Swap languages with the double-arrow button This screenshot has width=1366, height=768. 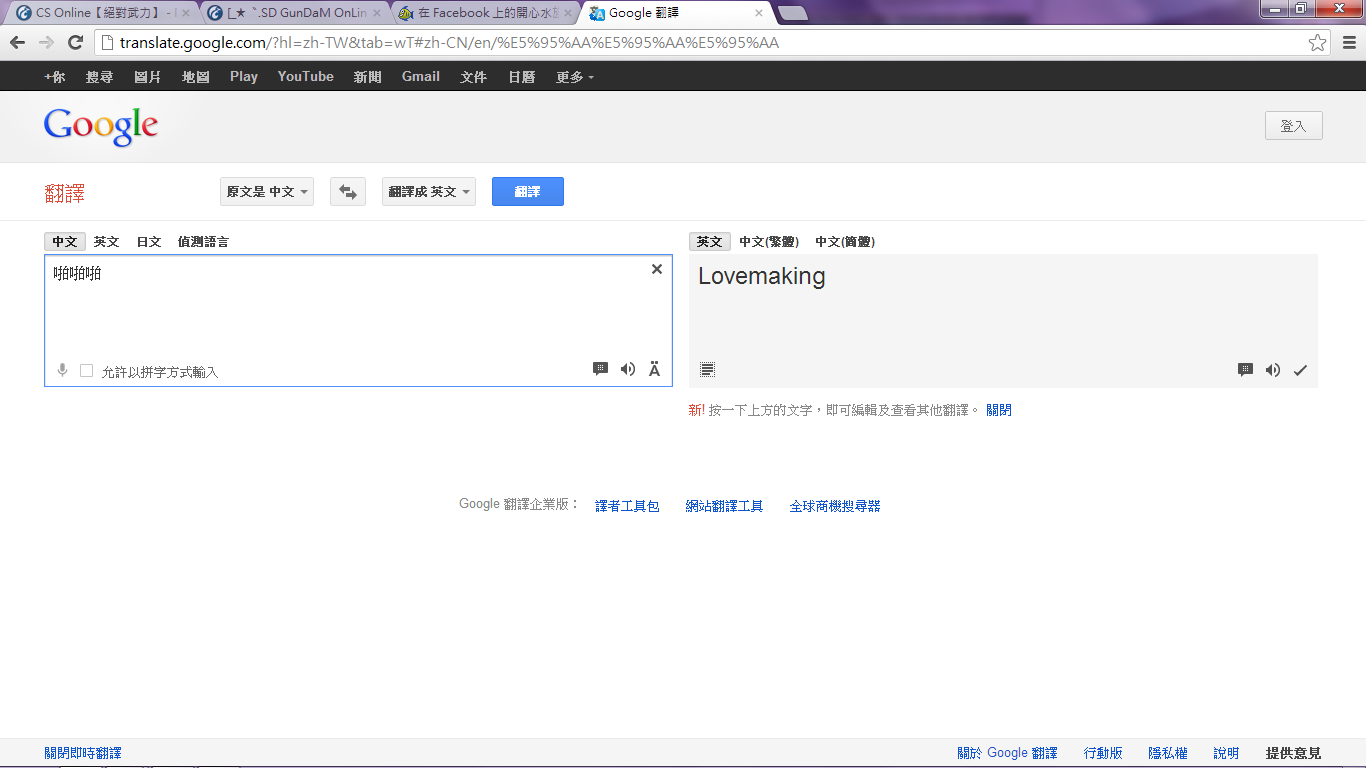[x=348, y=192]
